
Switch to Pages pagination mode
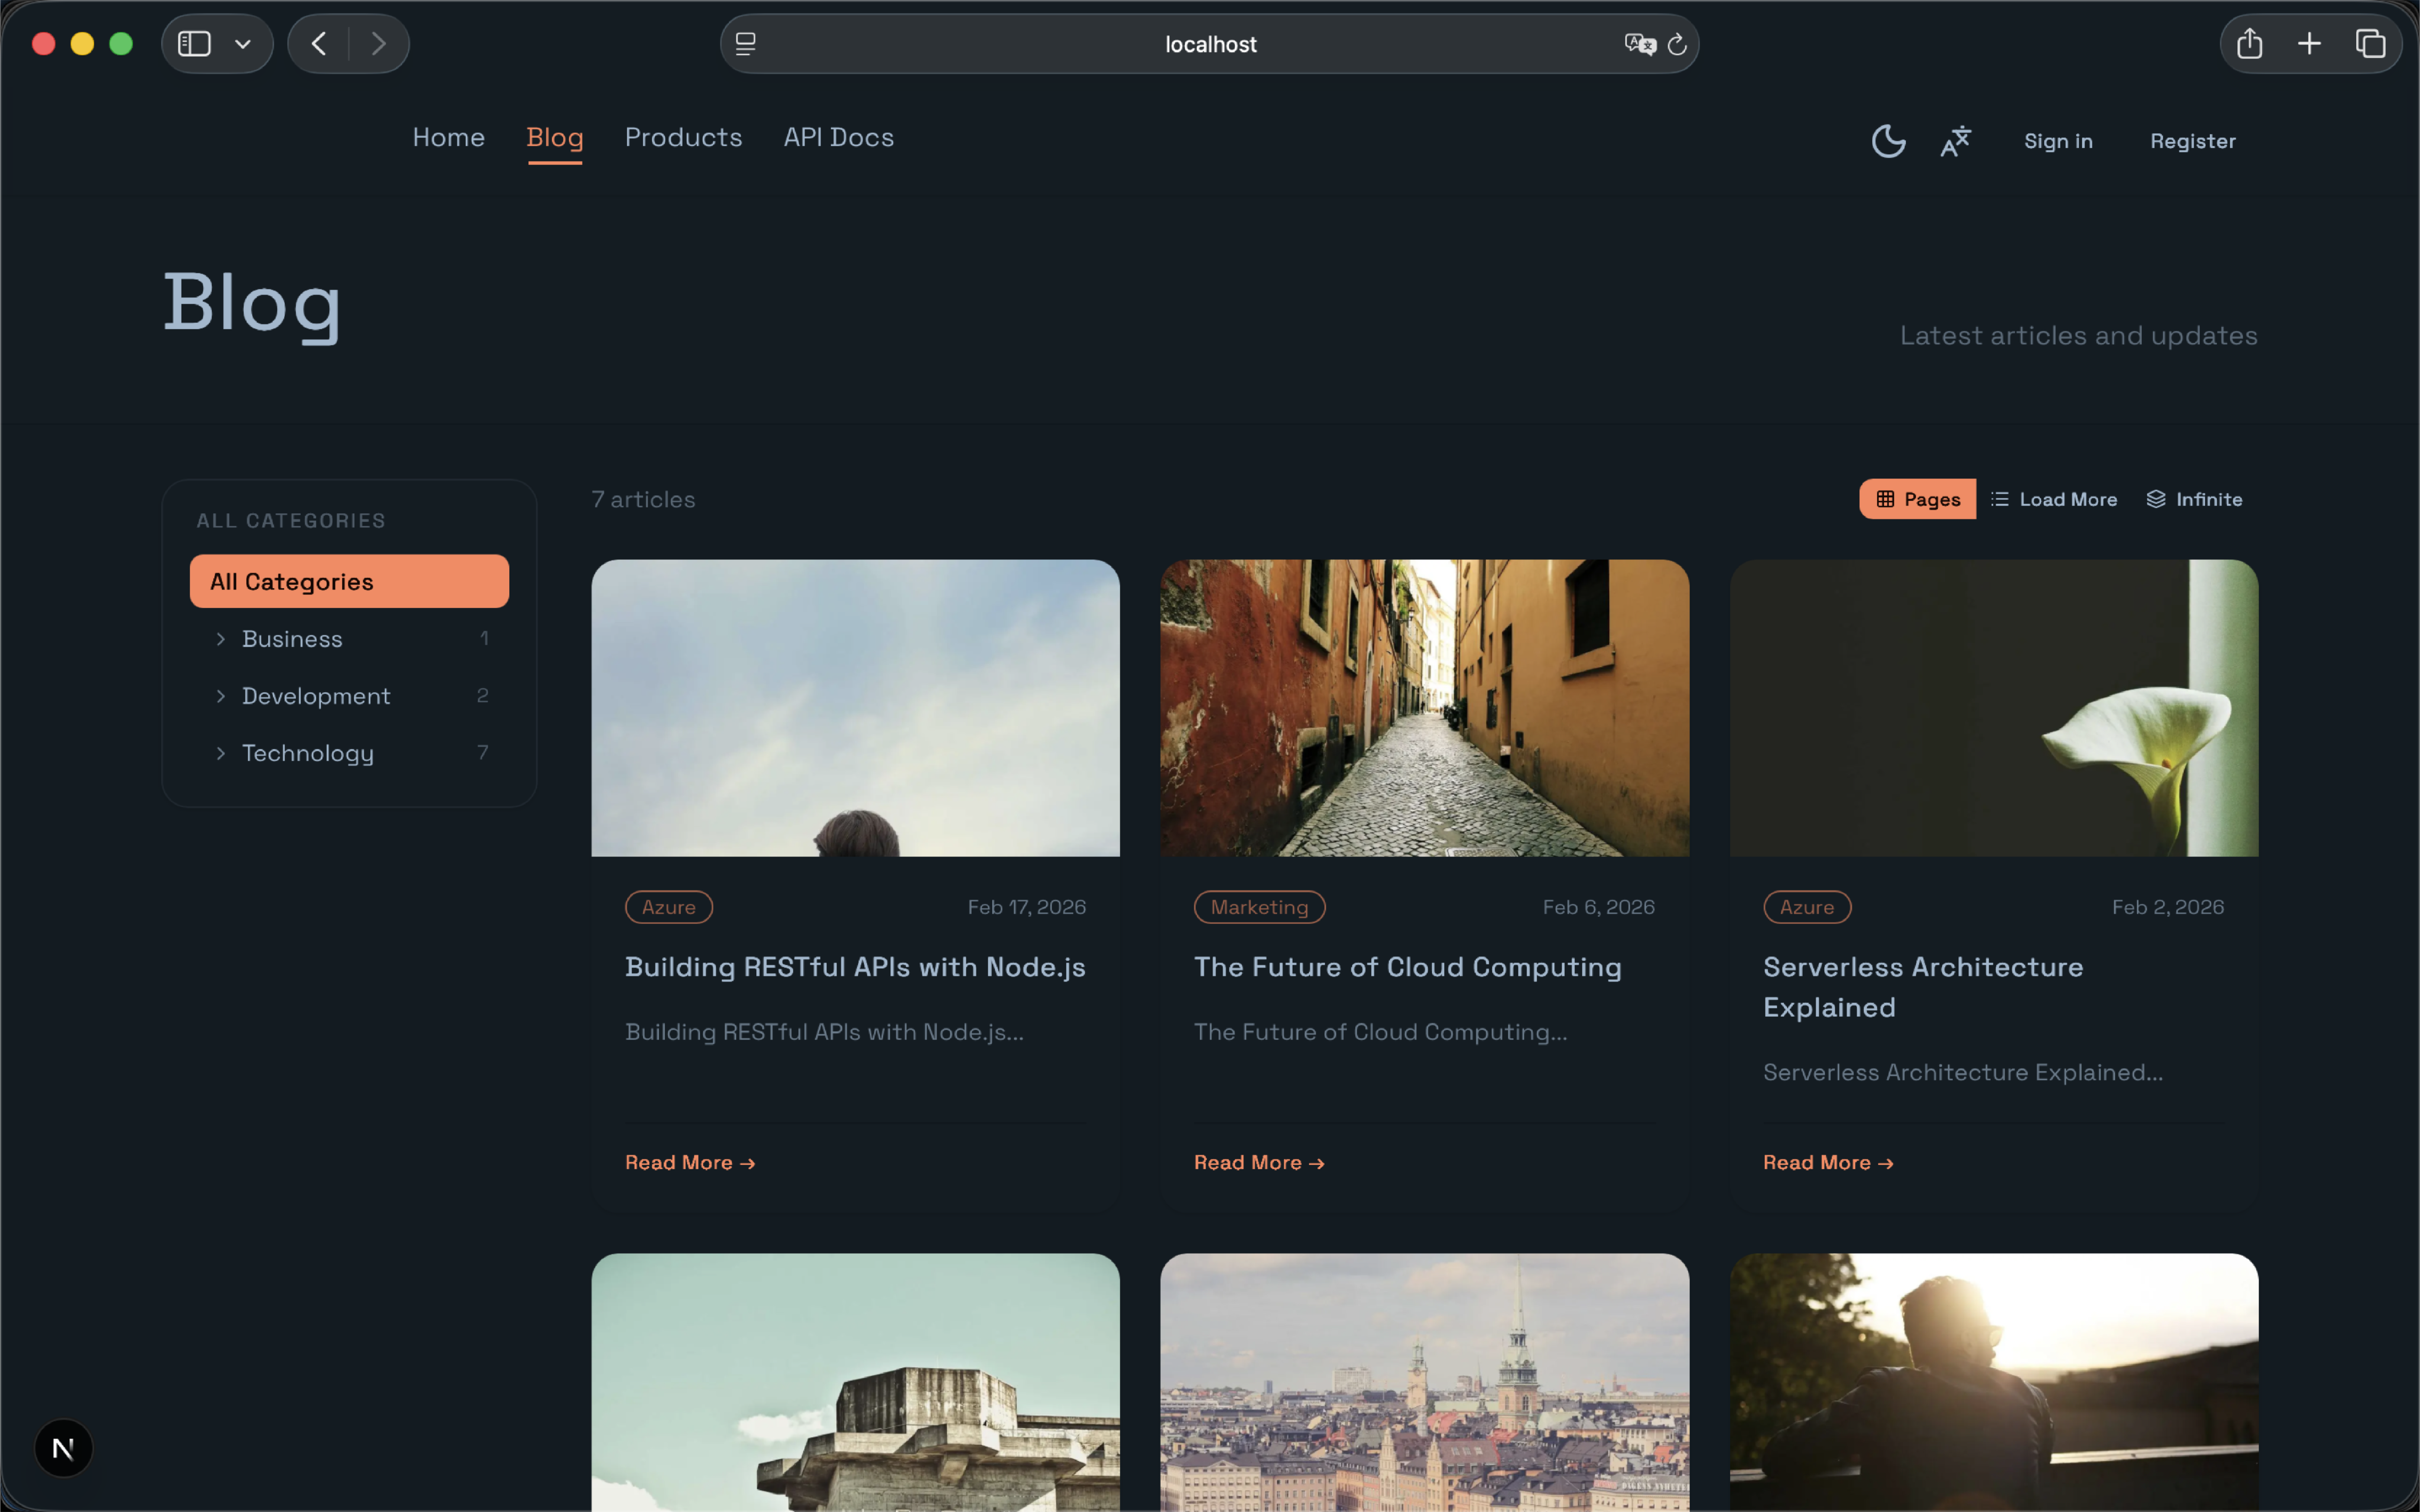[1917, 499]
